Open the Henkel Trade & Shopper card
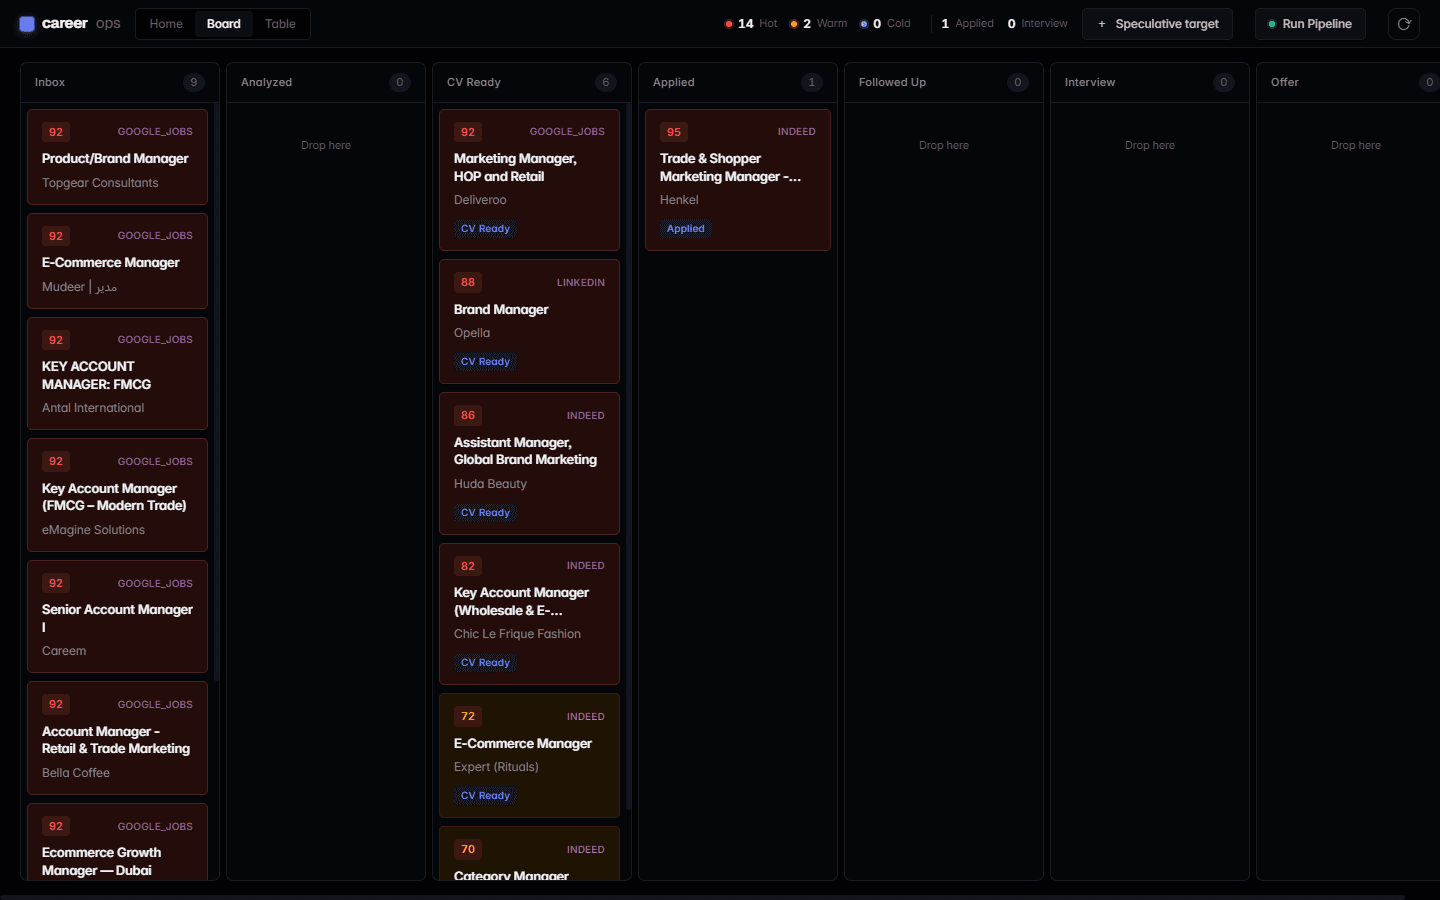 [738, 180]
